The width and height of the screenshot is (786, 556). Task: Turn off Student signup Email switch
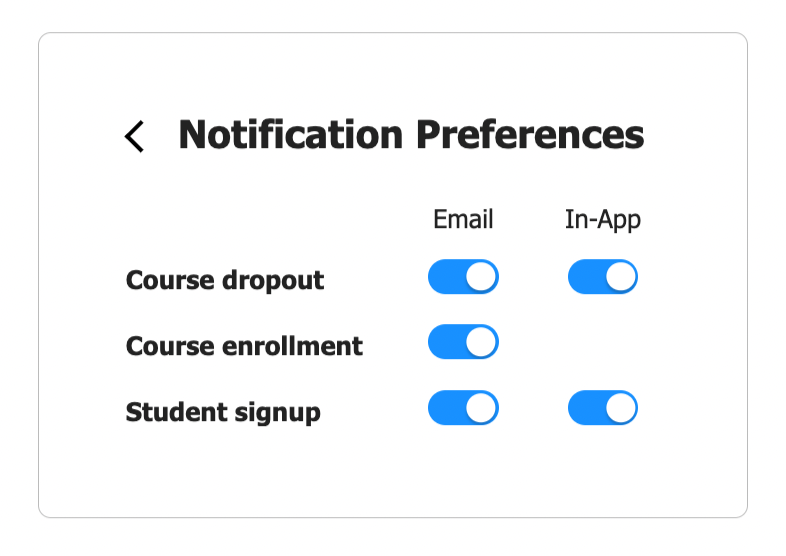click(x=463, y=408)
